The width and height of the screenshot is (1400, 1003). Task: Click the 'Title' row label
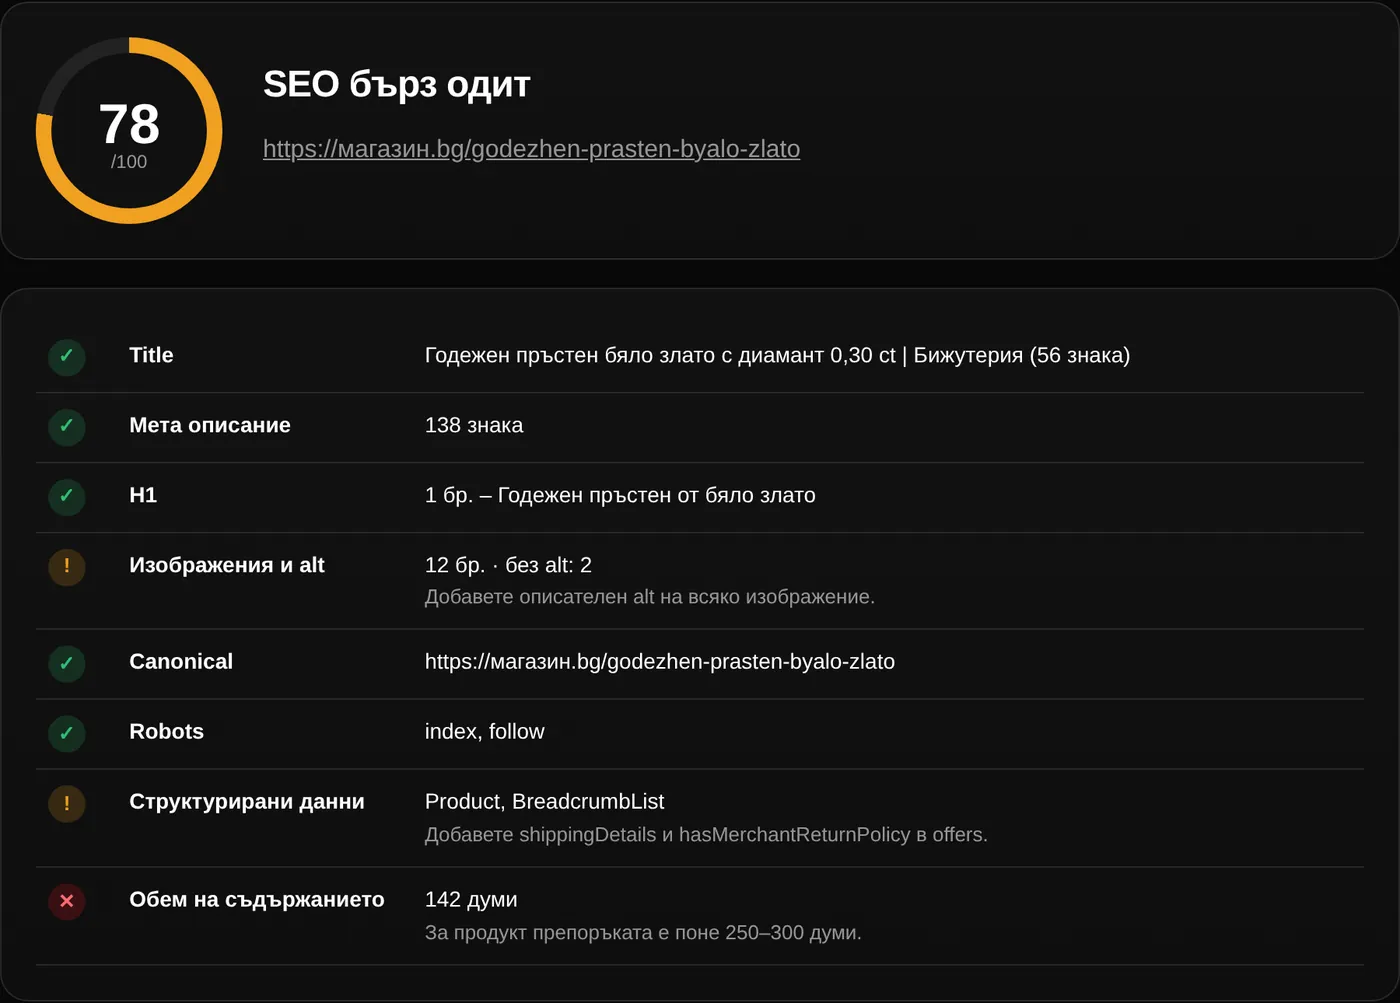[x=151, y=355]
